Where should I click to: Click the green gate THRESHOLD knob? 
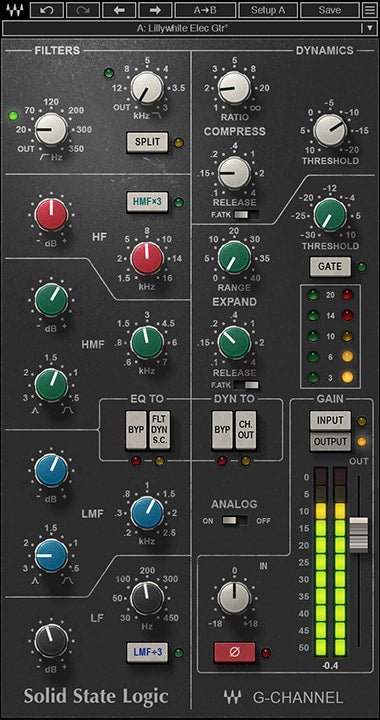(330, 215)
